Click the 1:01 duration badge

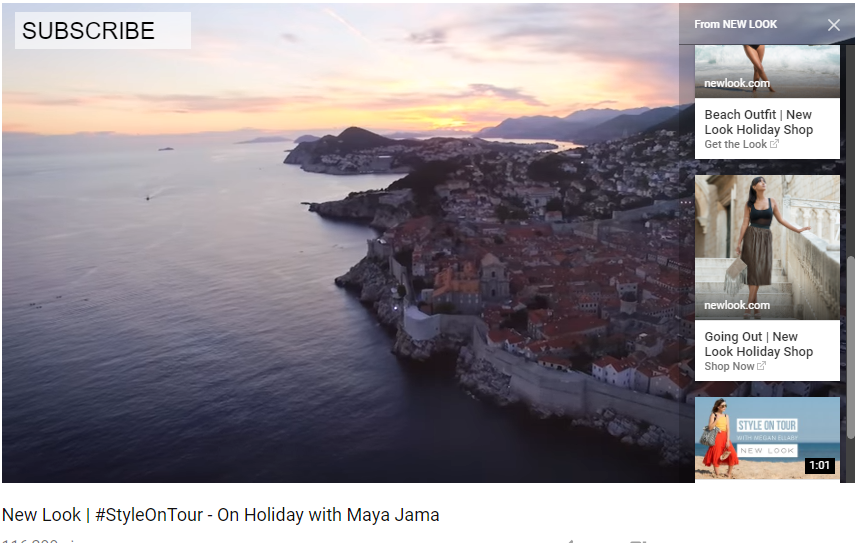tap(820, 465)
